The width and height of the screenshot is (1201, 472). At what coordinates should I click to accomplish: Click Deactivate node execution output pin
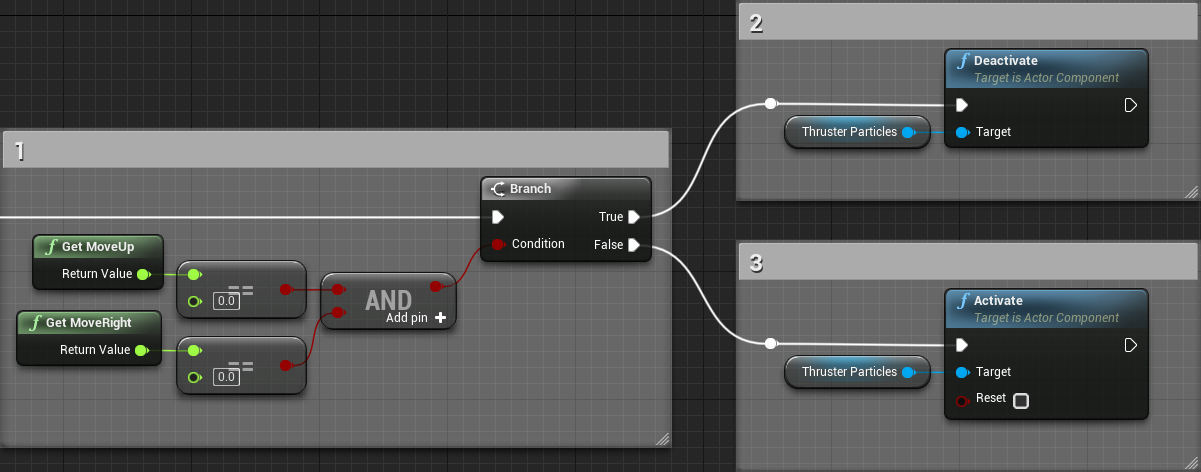point(1131,105)
